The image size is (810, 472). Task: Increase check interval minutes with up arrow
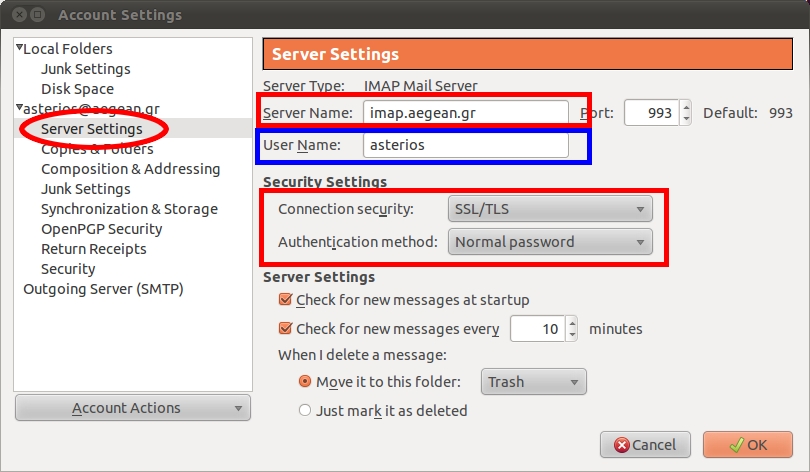point(572,323)
